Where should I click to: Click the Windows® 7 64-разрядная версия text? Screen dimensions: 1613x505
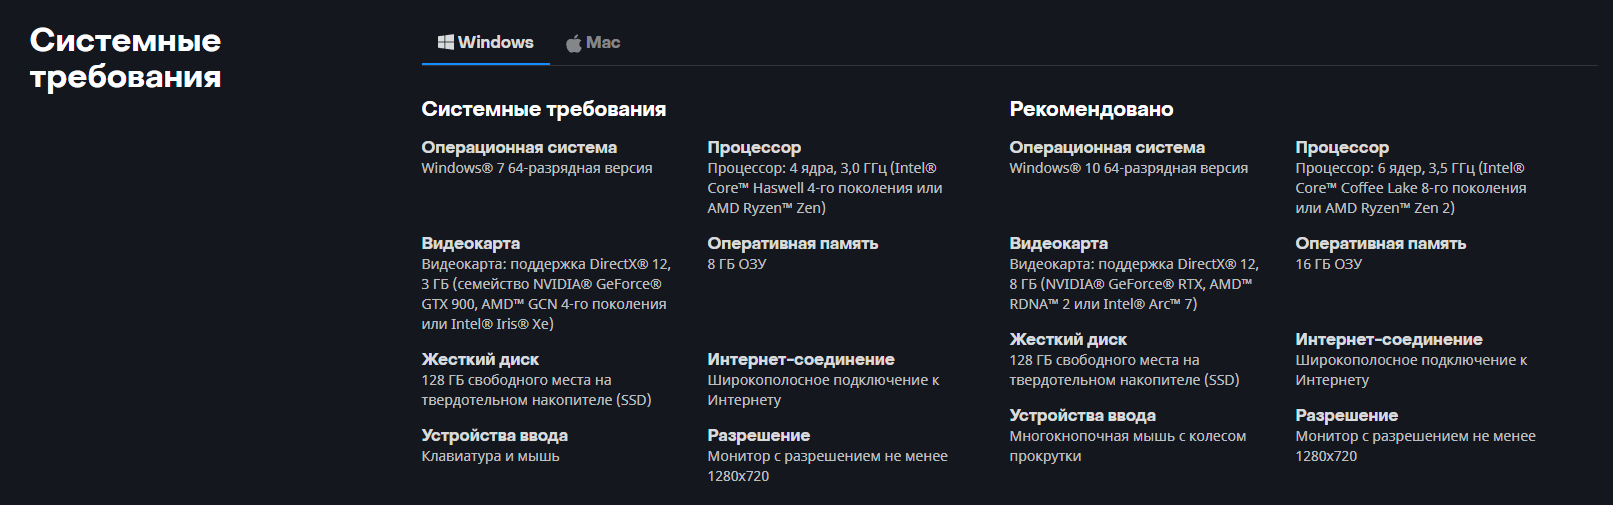[537, 168]
